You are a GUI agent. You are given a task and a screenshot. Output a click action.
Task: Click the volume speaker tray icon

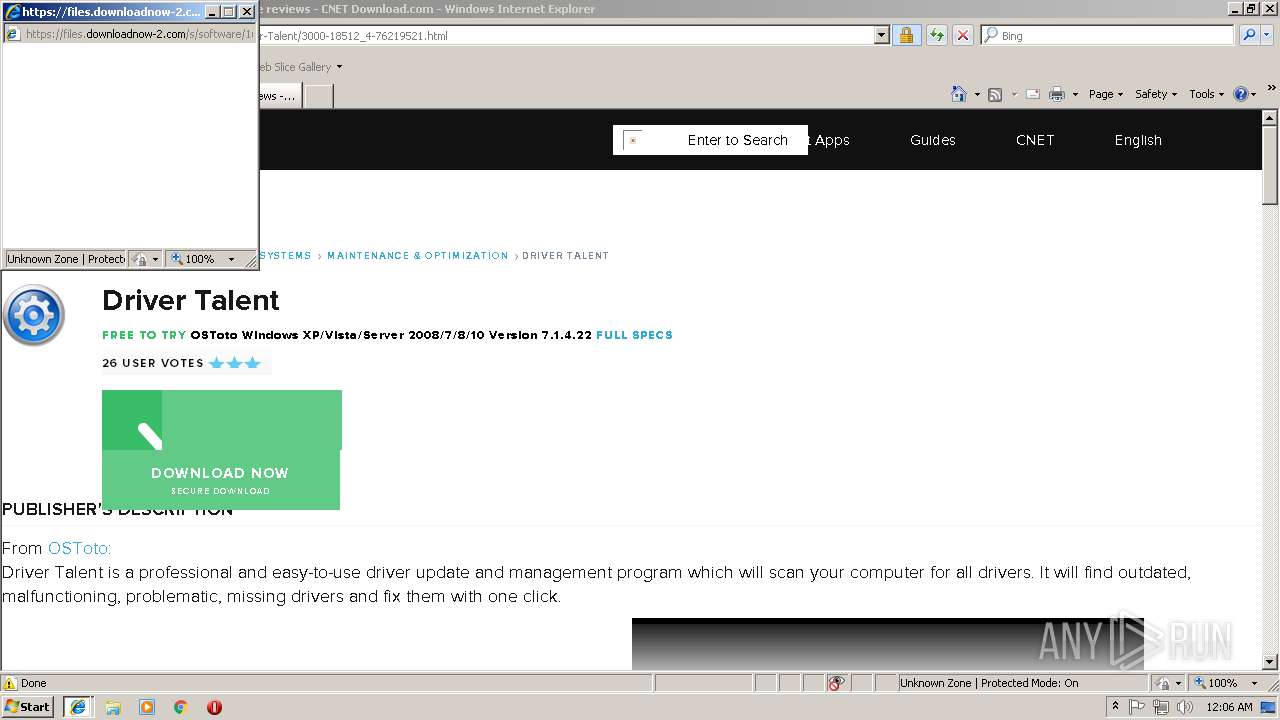(1185, 707)
